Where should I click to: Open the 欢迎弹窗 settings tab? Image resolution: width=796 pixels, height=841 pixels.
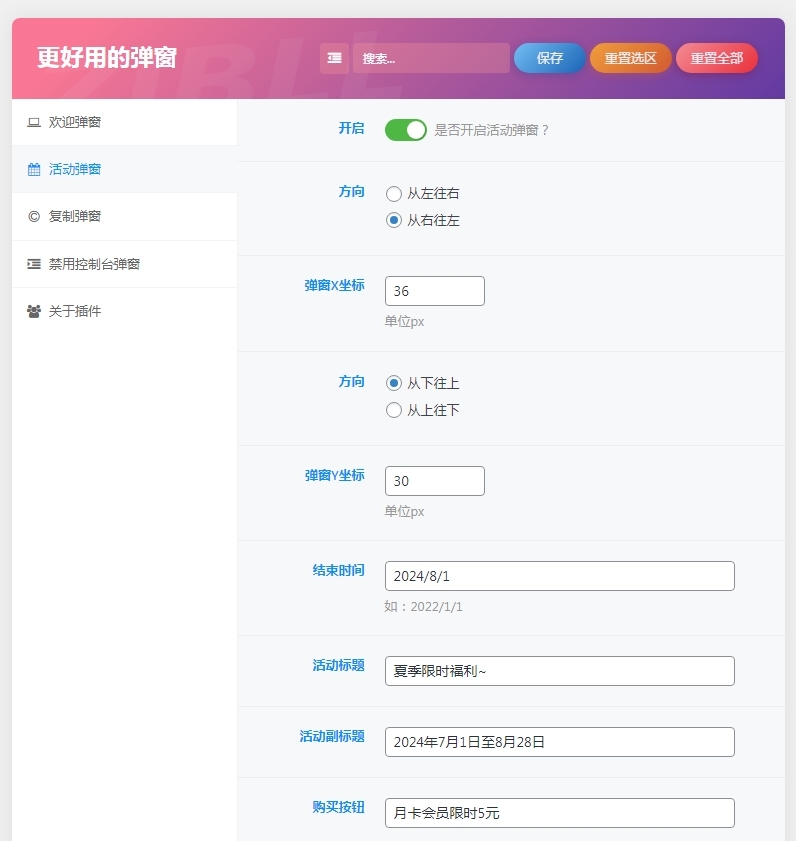click(75, 123)
